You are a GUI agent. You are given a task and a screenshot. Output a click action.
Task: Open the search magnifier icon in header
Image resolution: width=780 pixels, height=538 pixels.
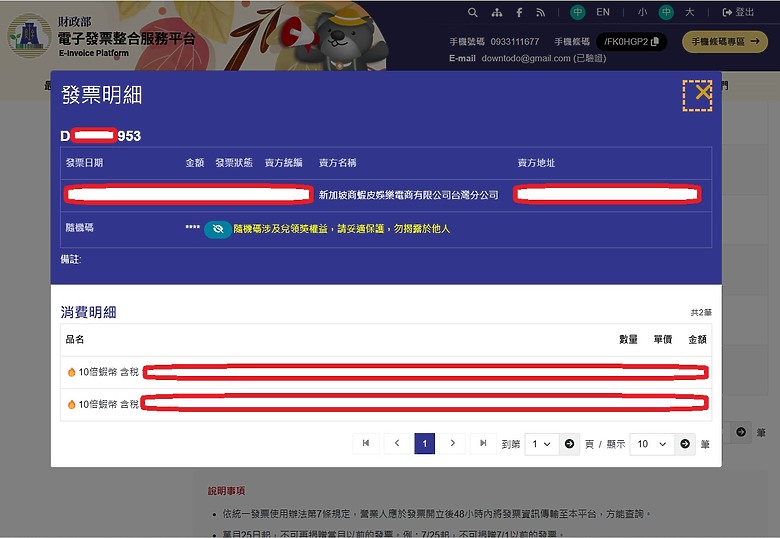[473, 12]
